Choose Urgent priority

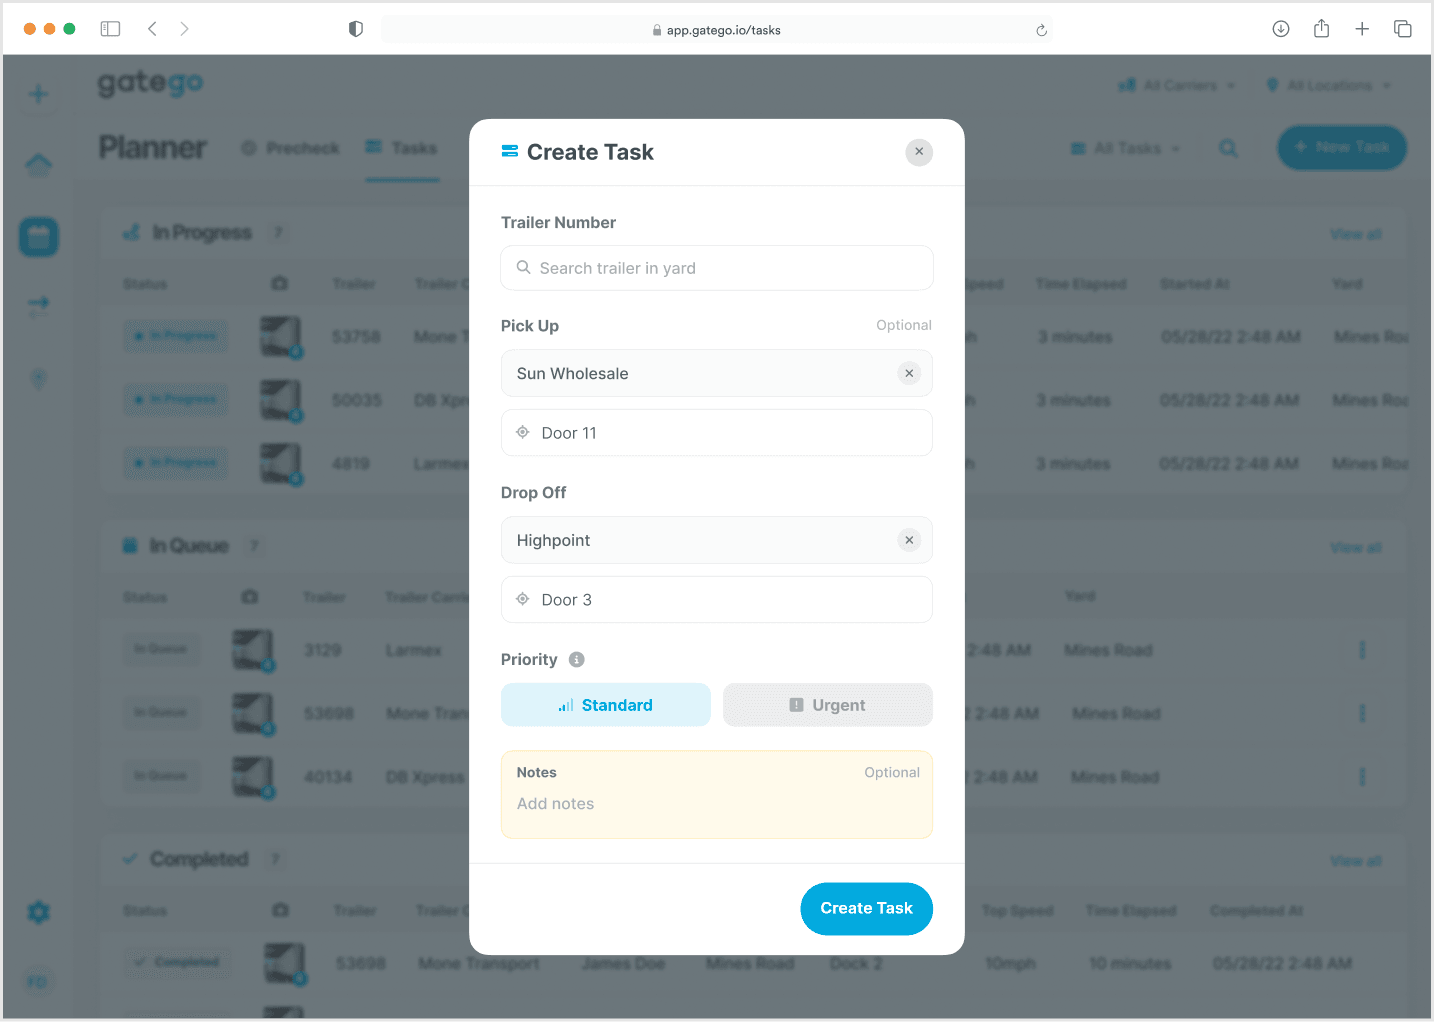click(828, 705)
